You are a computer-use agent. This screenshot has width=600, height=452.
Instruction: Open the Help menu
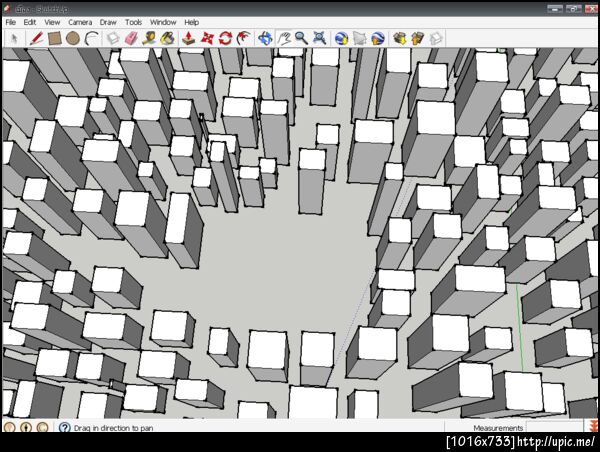[191, 22]
